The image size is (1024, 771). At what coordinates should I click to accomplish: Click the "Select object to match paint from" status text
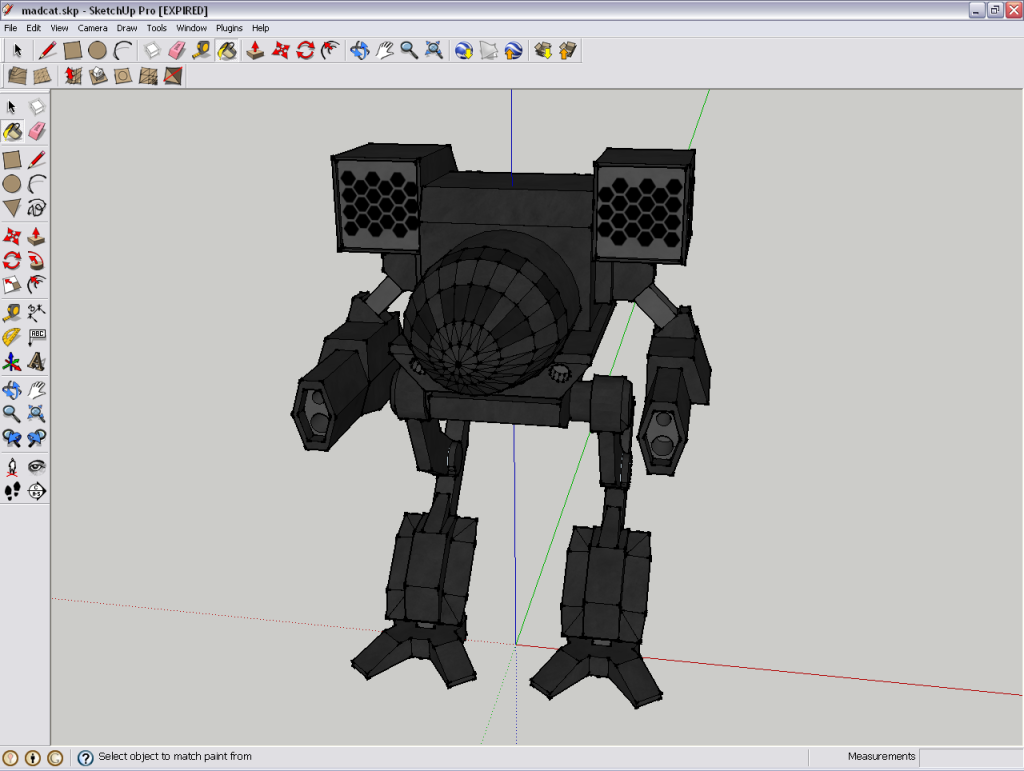(x=175, y=757)
